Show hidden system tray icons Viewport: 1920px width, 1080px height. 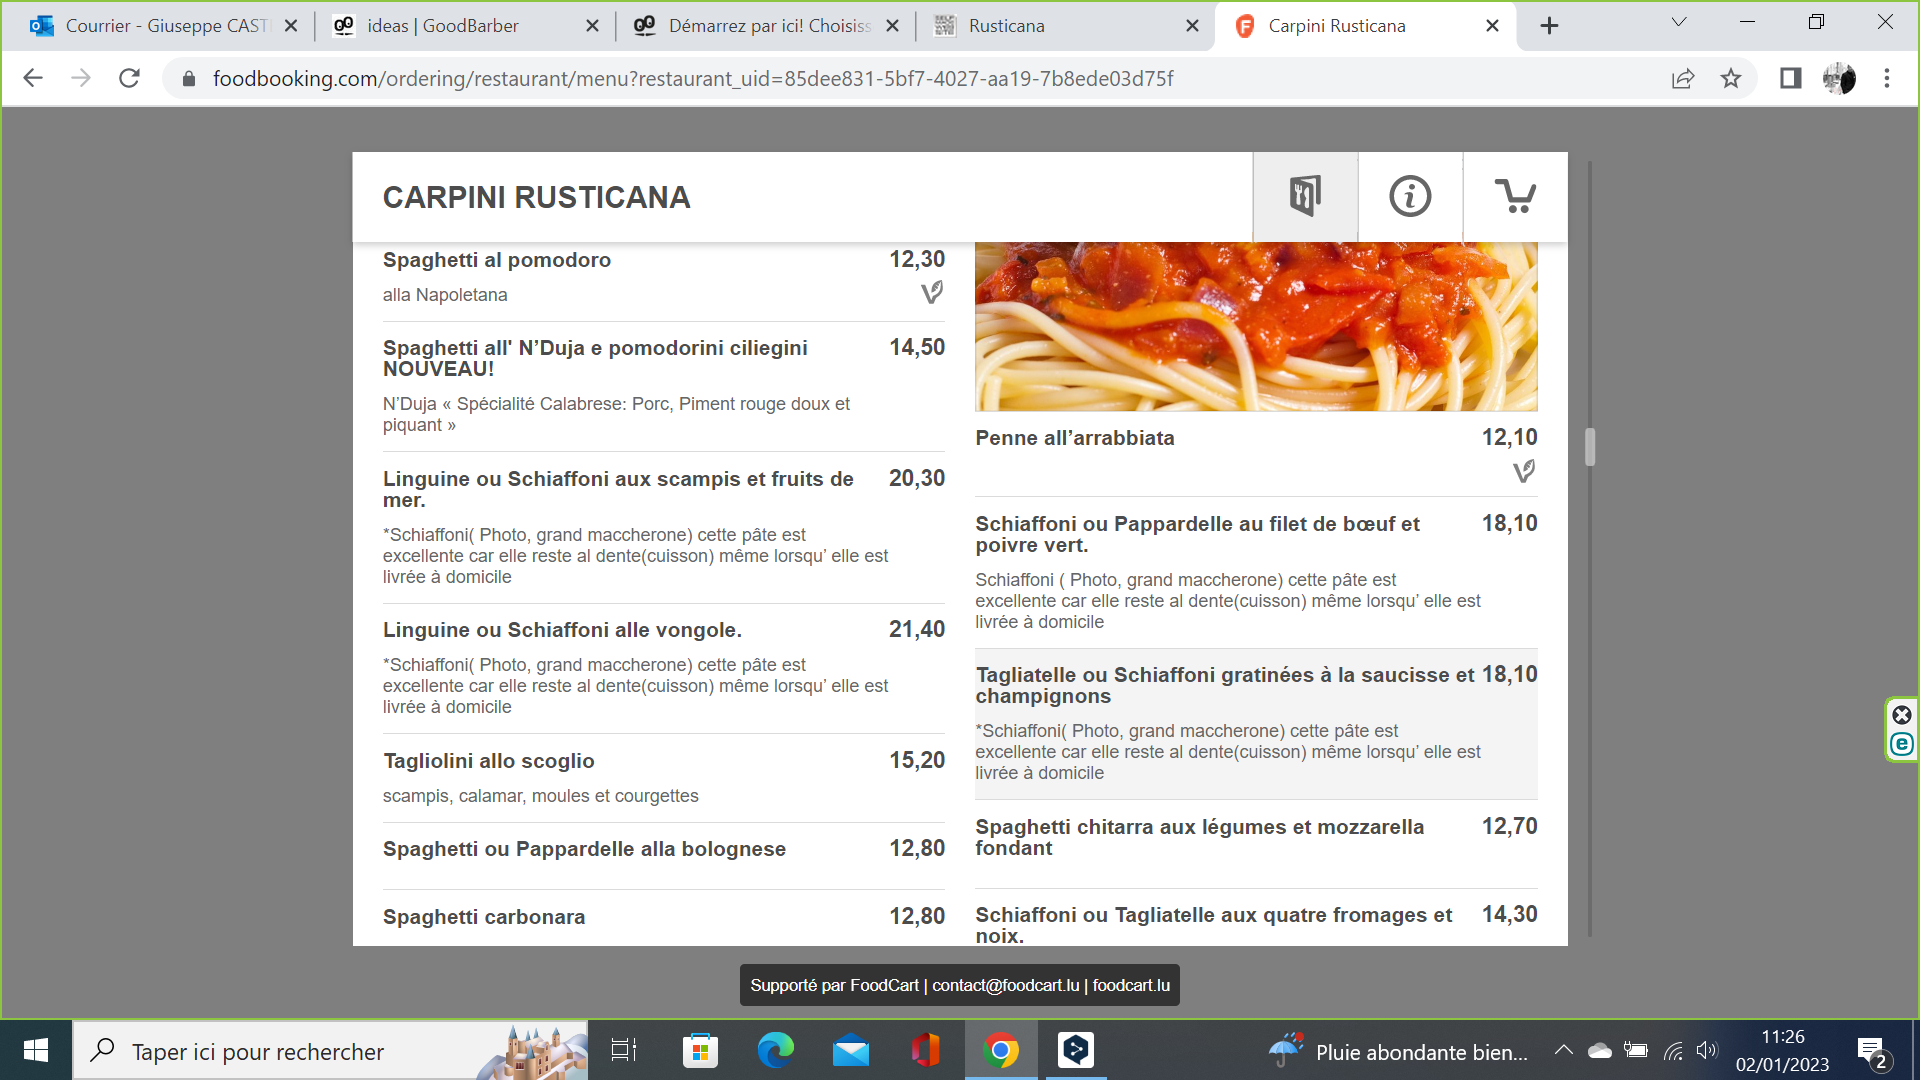[1563, 1050]
